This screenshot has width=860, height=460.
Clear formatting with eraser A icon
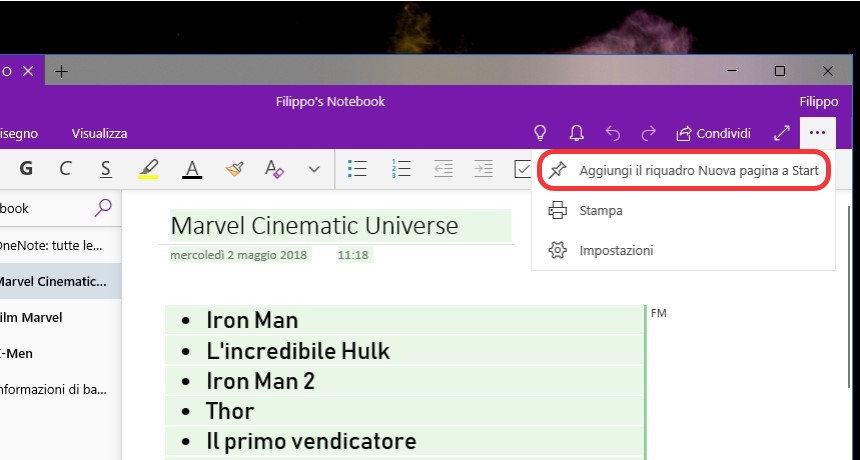coord(274,168)
